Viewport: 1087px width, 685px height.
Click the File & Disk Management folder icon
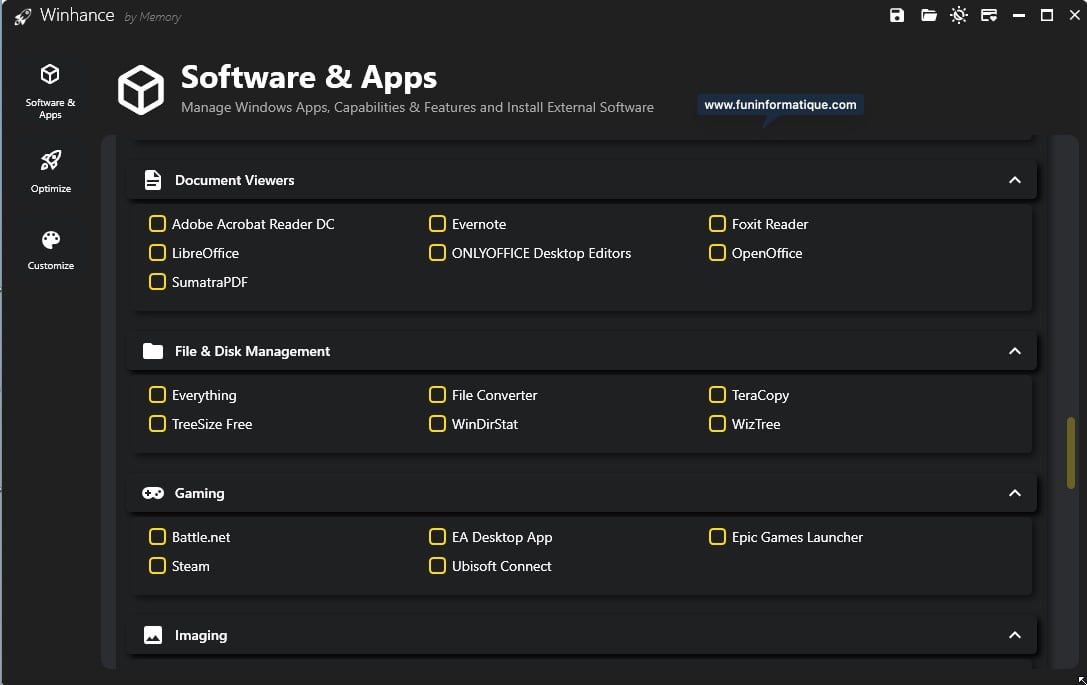(x=153, y=351)
